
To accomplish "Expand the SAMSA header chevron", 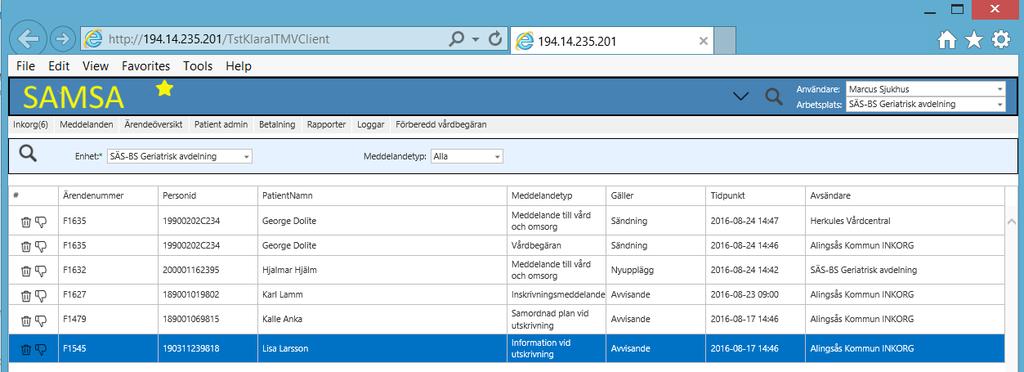I will pos(740,97).
